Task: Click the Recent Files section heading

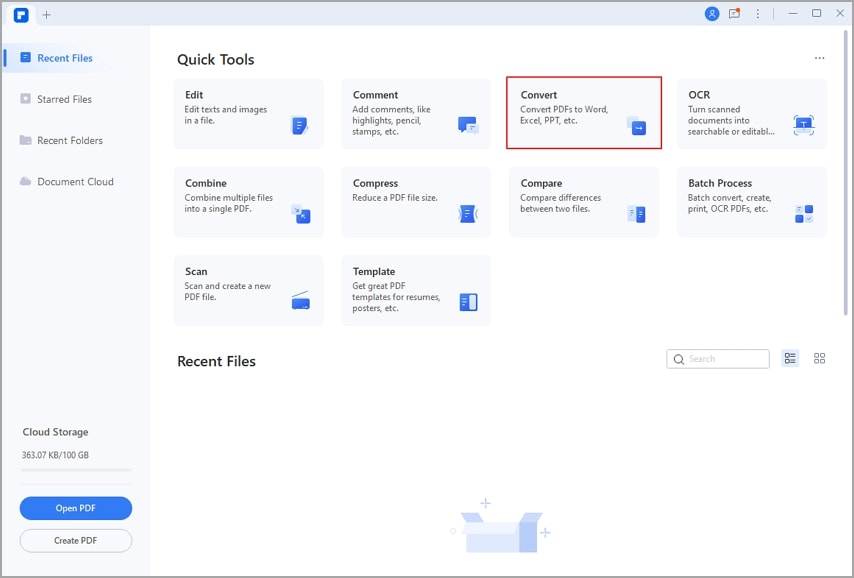Action: [216, 361]
